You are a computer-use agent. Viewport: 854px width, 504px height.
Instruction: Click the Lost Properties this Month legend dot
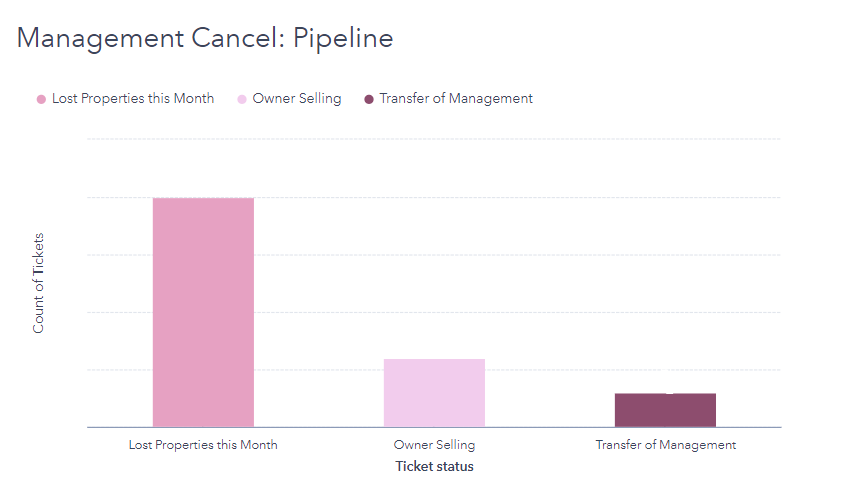[41, 99]
